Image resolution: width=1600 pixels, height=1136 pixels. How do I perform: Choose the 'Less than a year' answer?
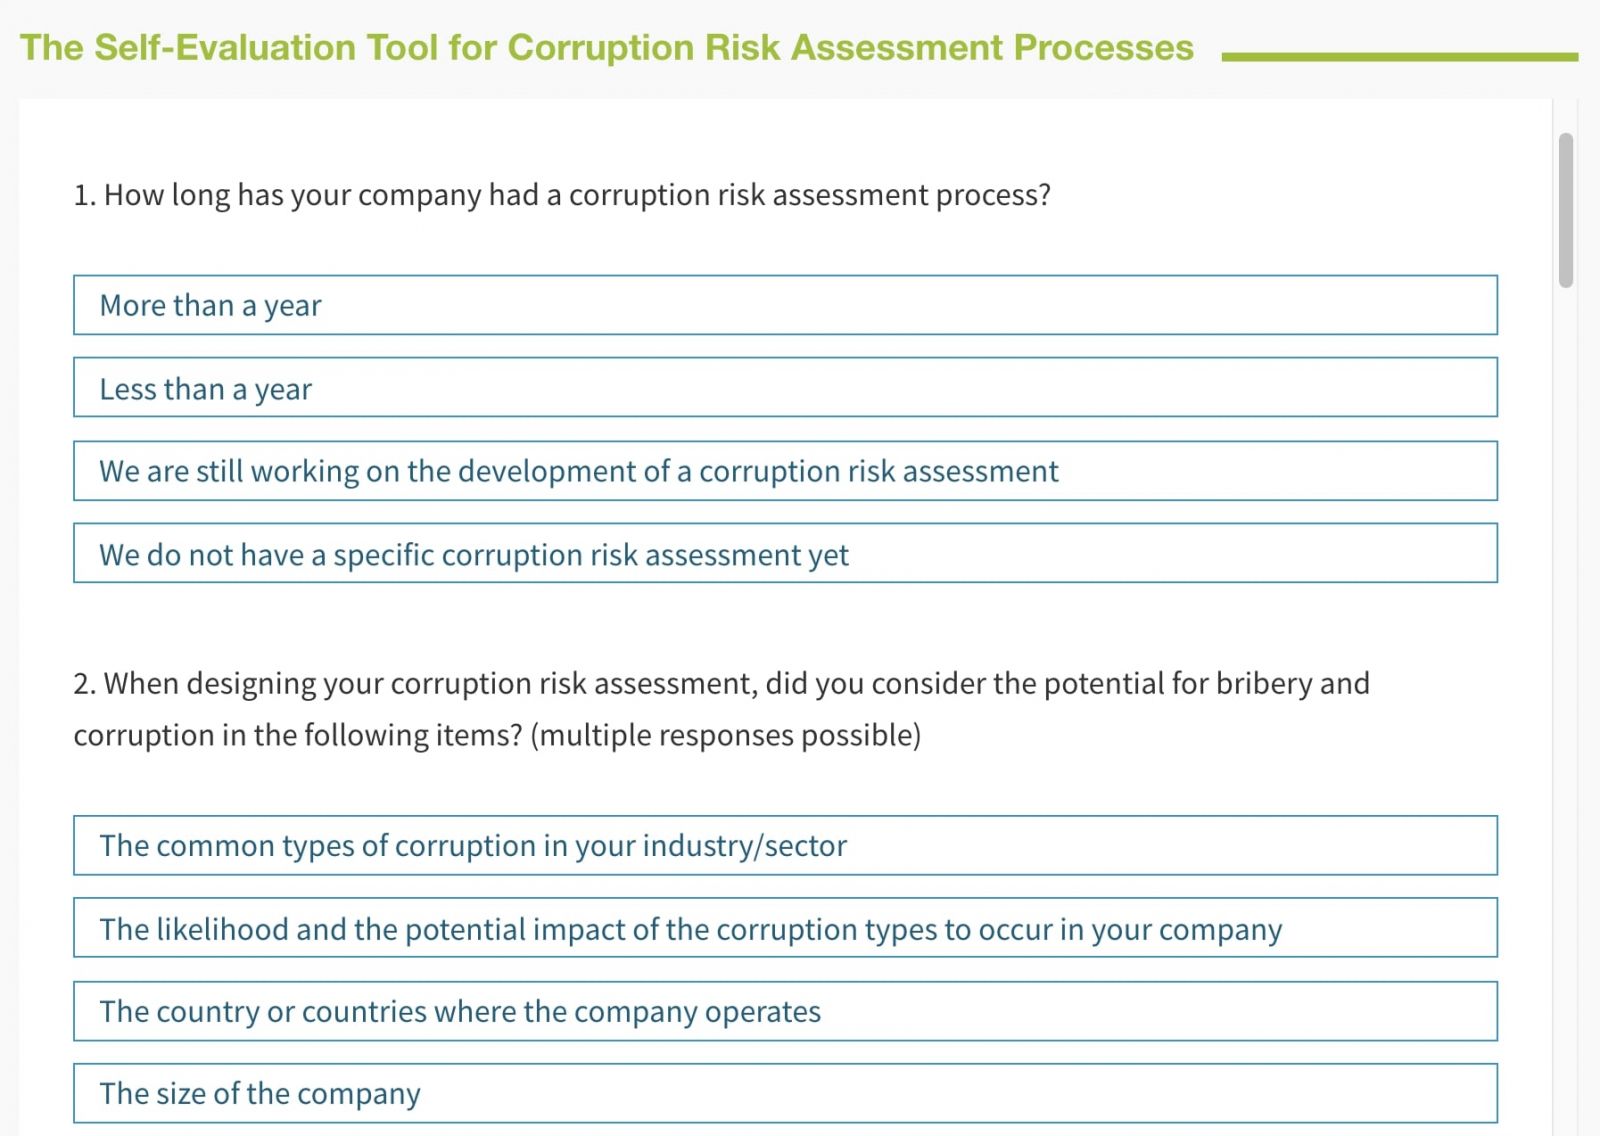click(785, 387)
